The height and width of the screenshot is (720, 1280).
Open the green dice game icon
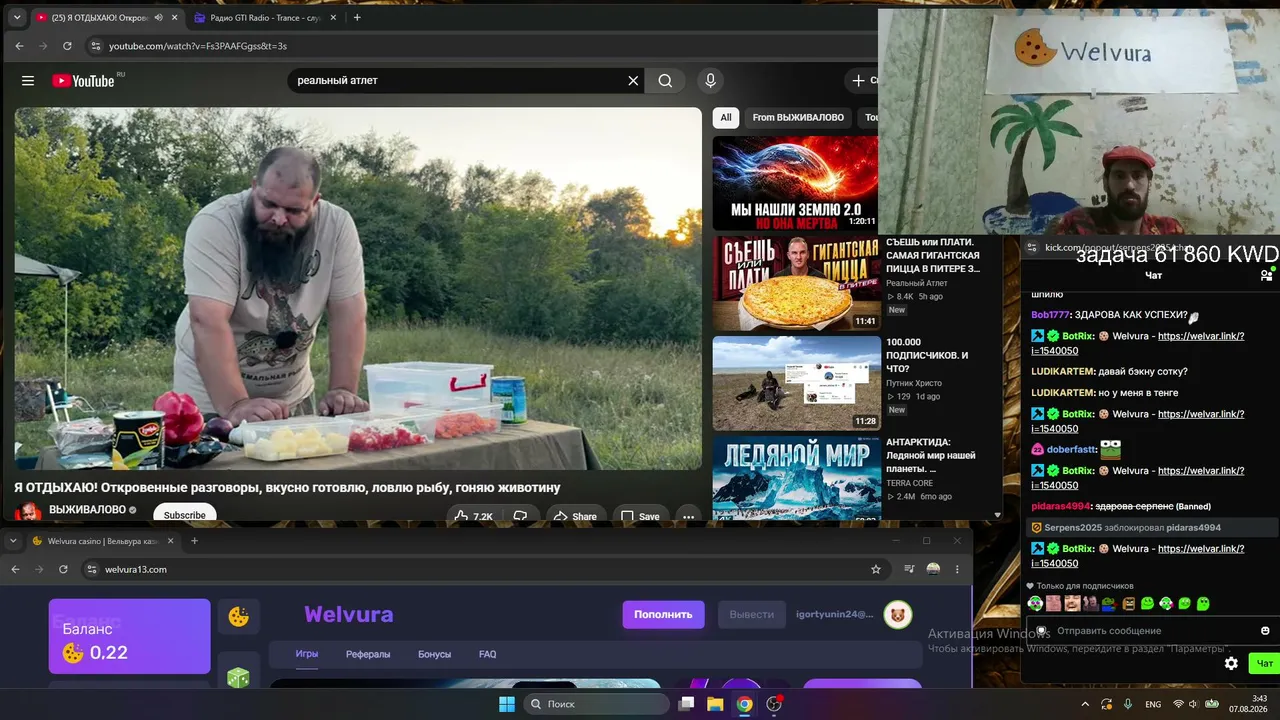point(238,678)
